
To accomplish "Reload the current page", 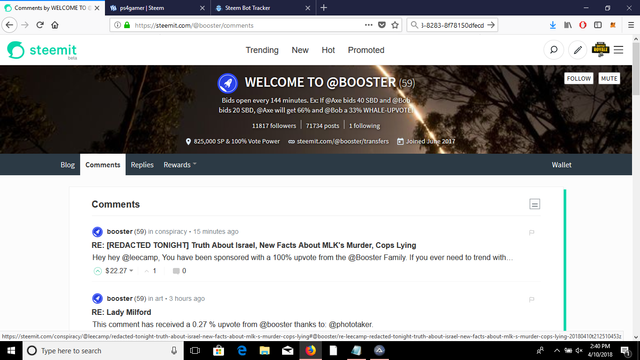I will tap(40, 25).
